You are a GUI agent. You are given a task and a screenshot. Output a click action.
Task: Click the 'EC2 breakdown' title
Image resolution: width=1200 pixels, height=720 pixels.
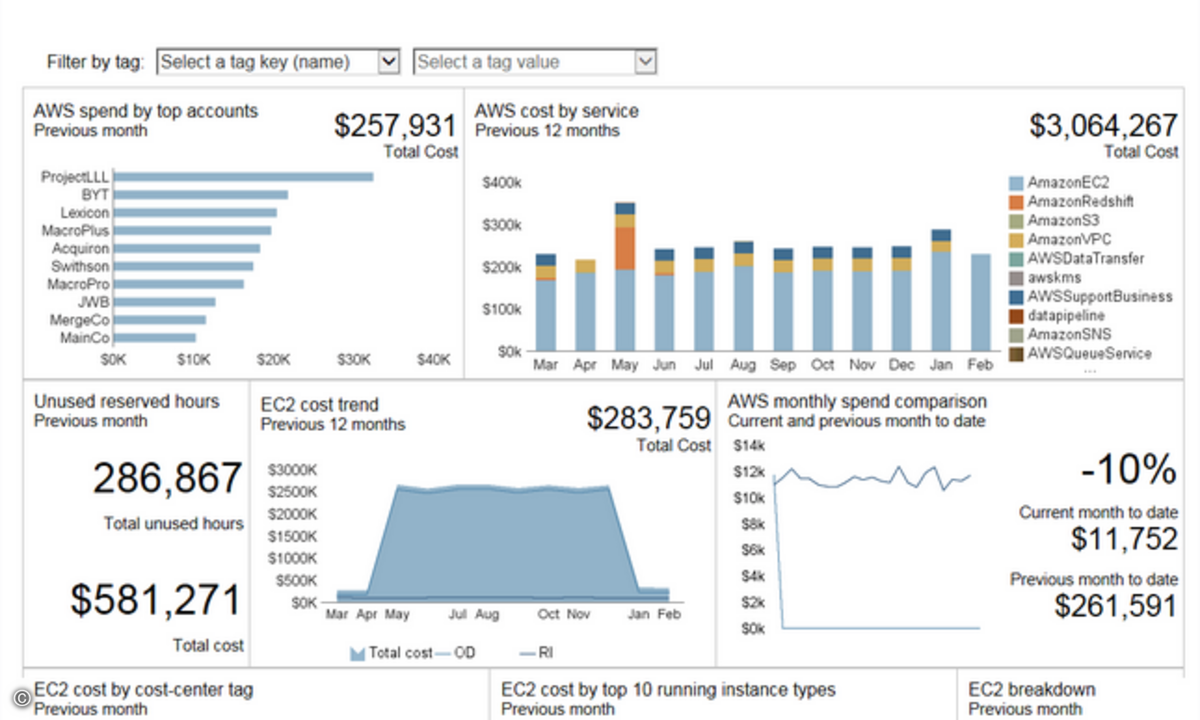click(x=1032, y=690)
